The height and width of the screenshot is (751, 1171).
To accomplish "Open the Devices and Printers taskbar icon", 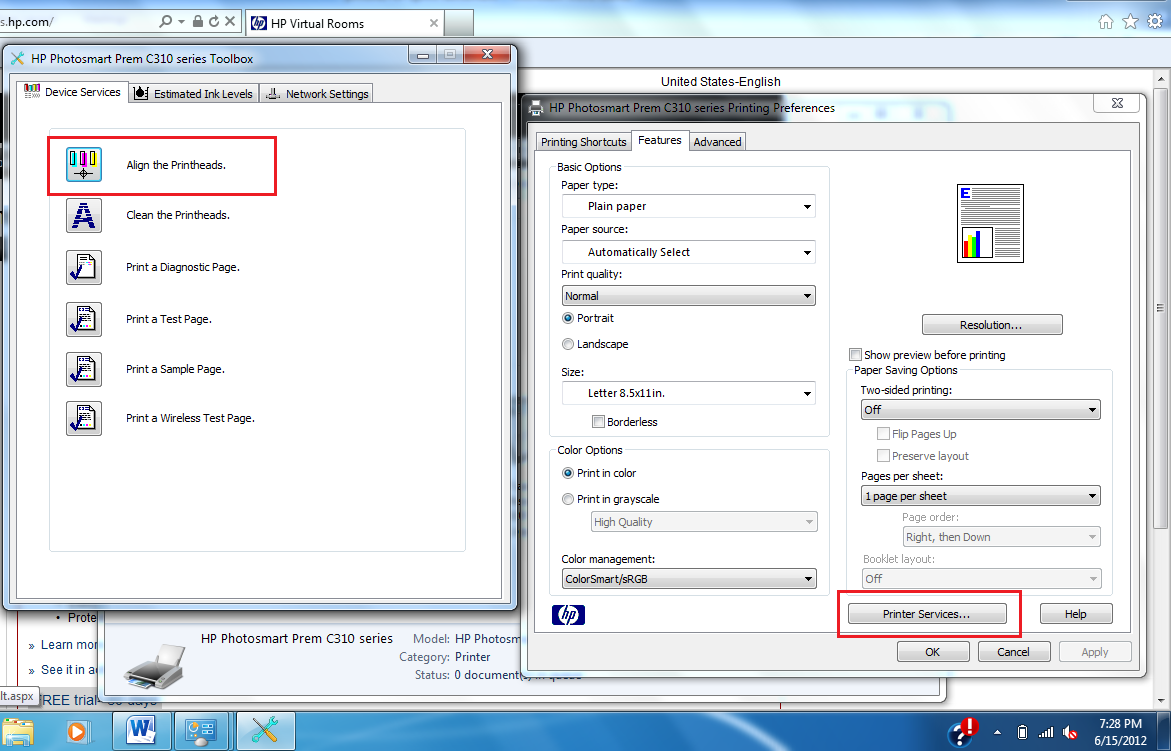I will click(x=201, y=731).
